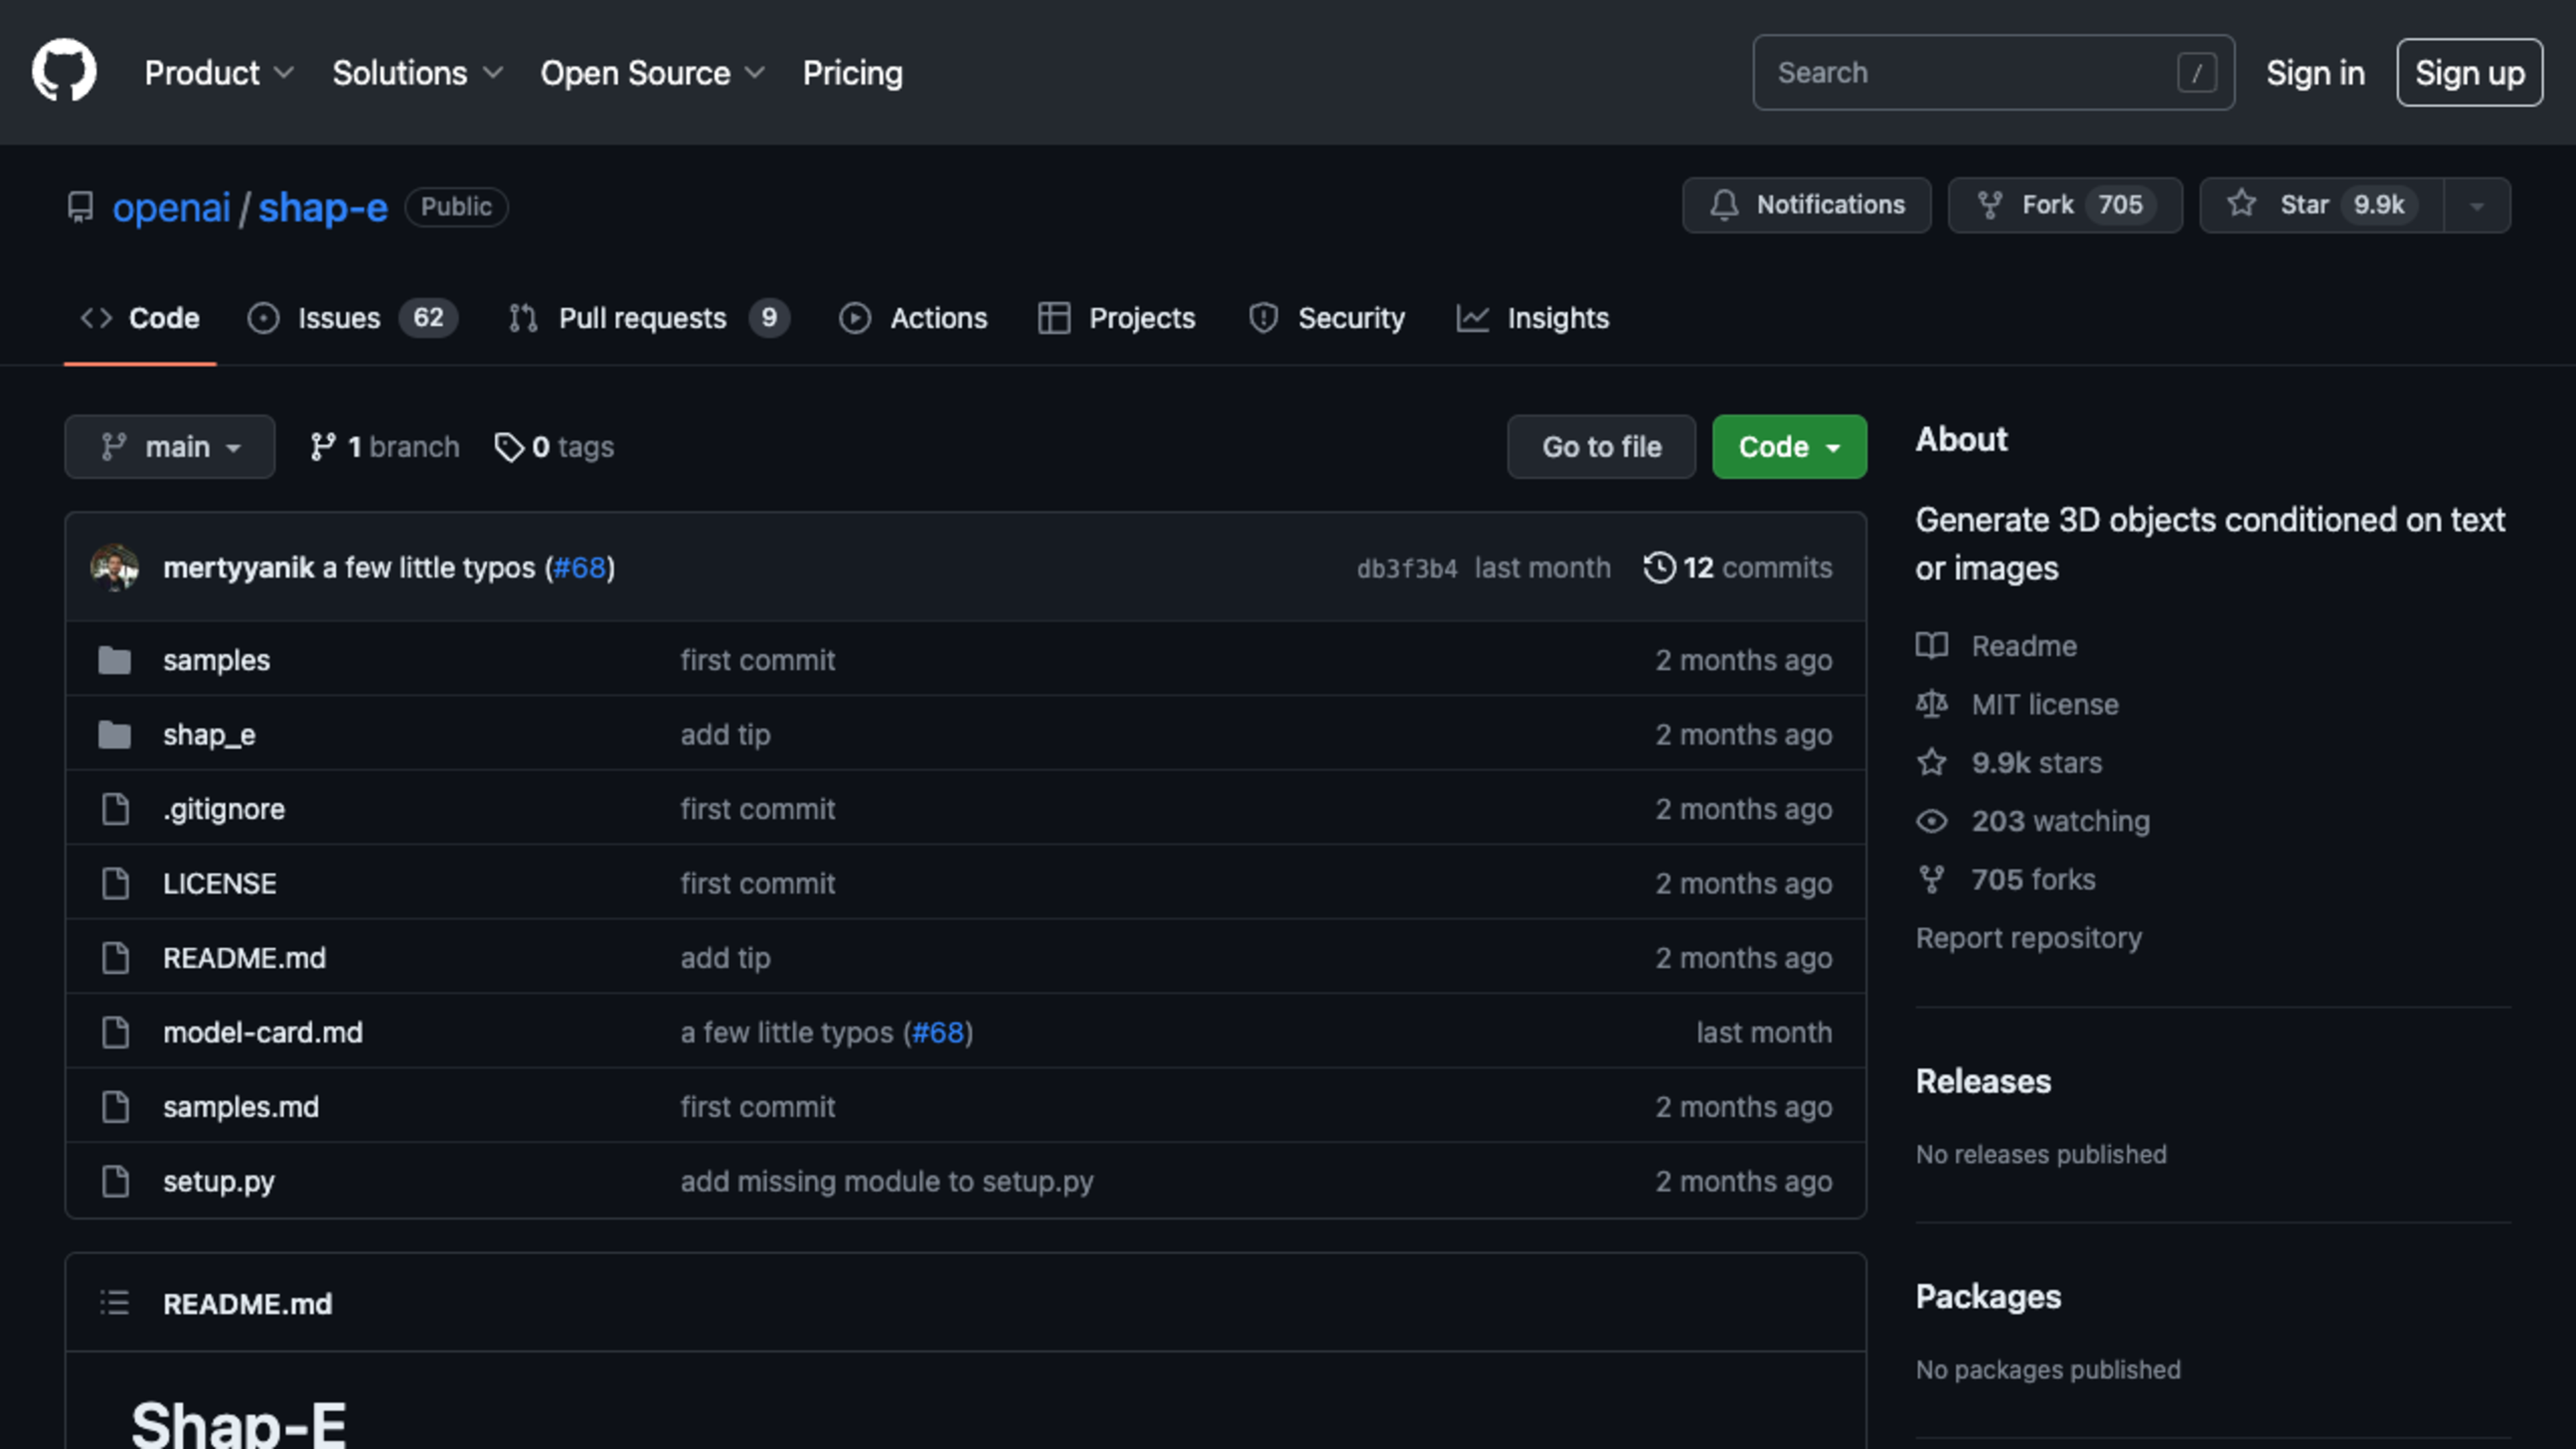
Task: Open commit hash db3f3b4
Action: click(1407, 568)
